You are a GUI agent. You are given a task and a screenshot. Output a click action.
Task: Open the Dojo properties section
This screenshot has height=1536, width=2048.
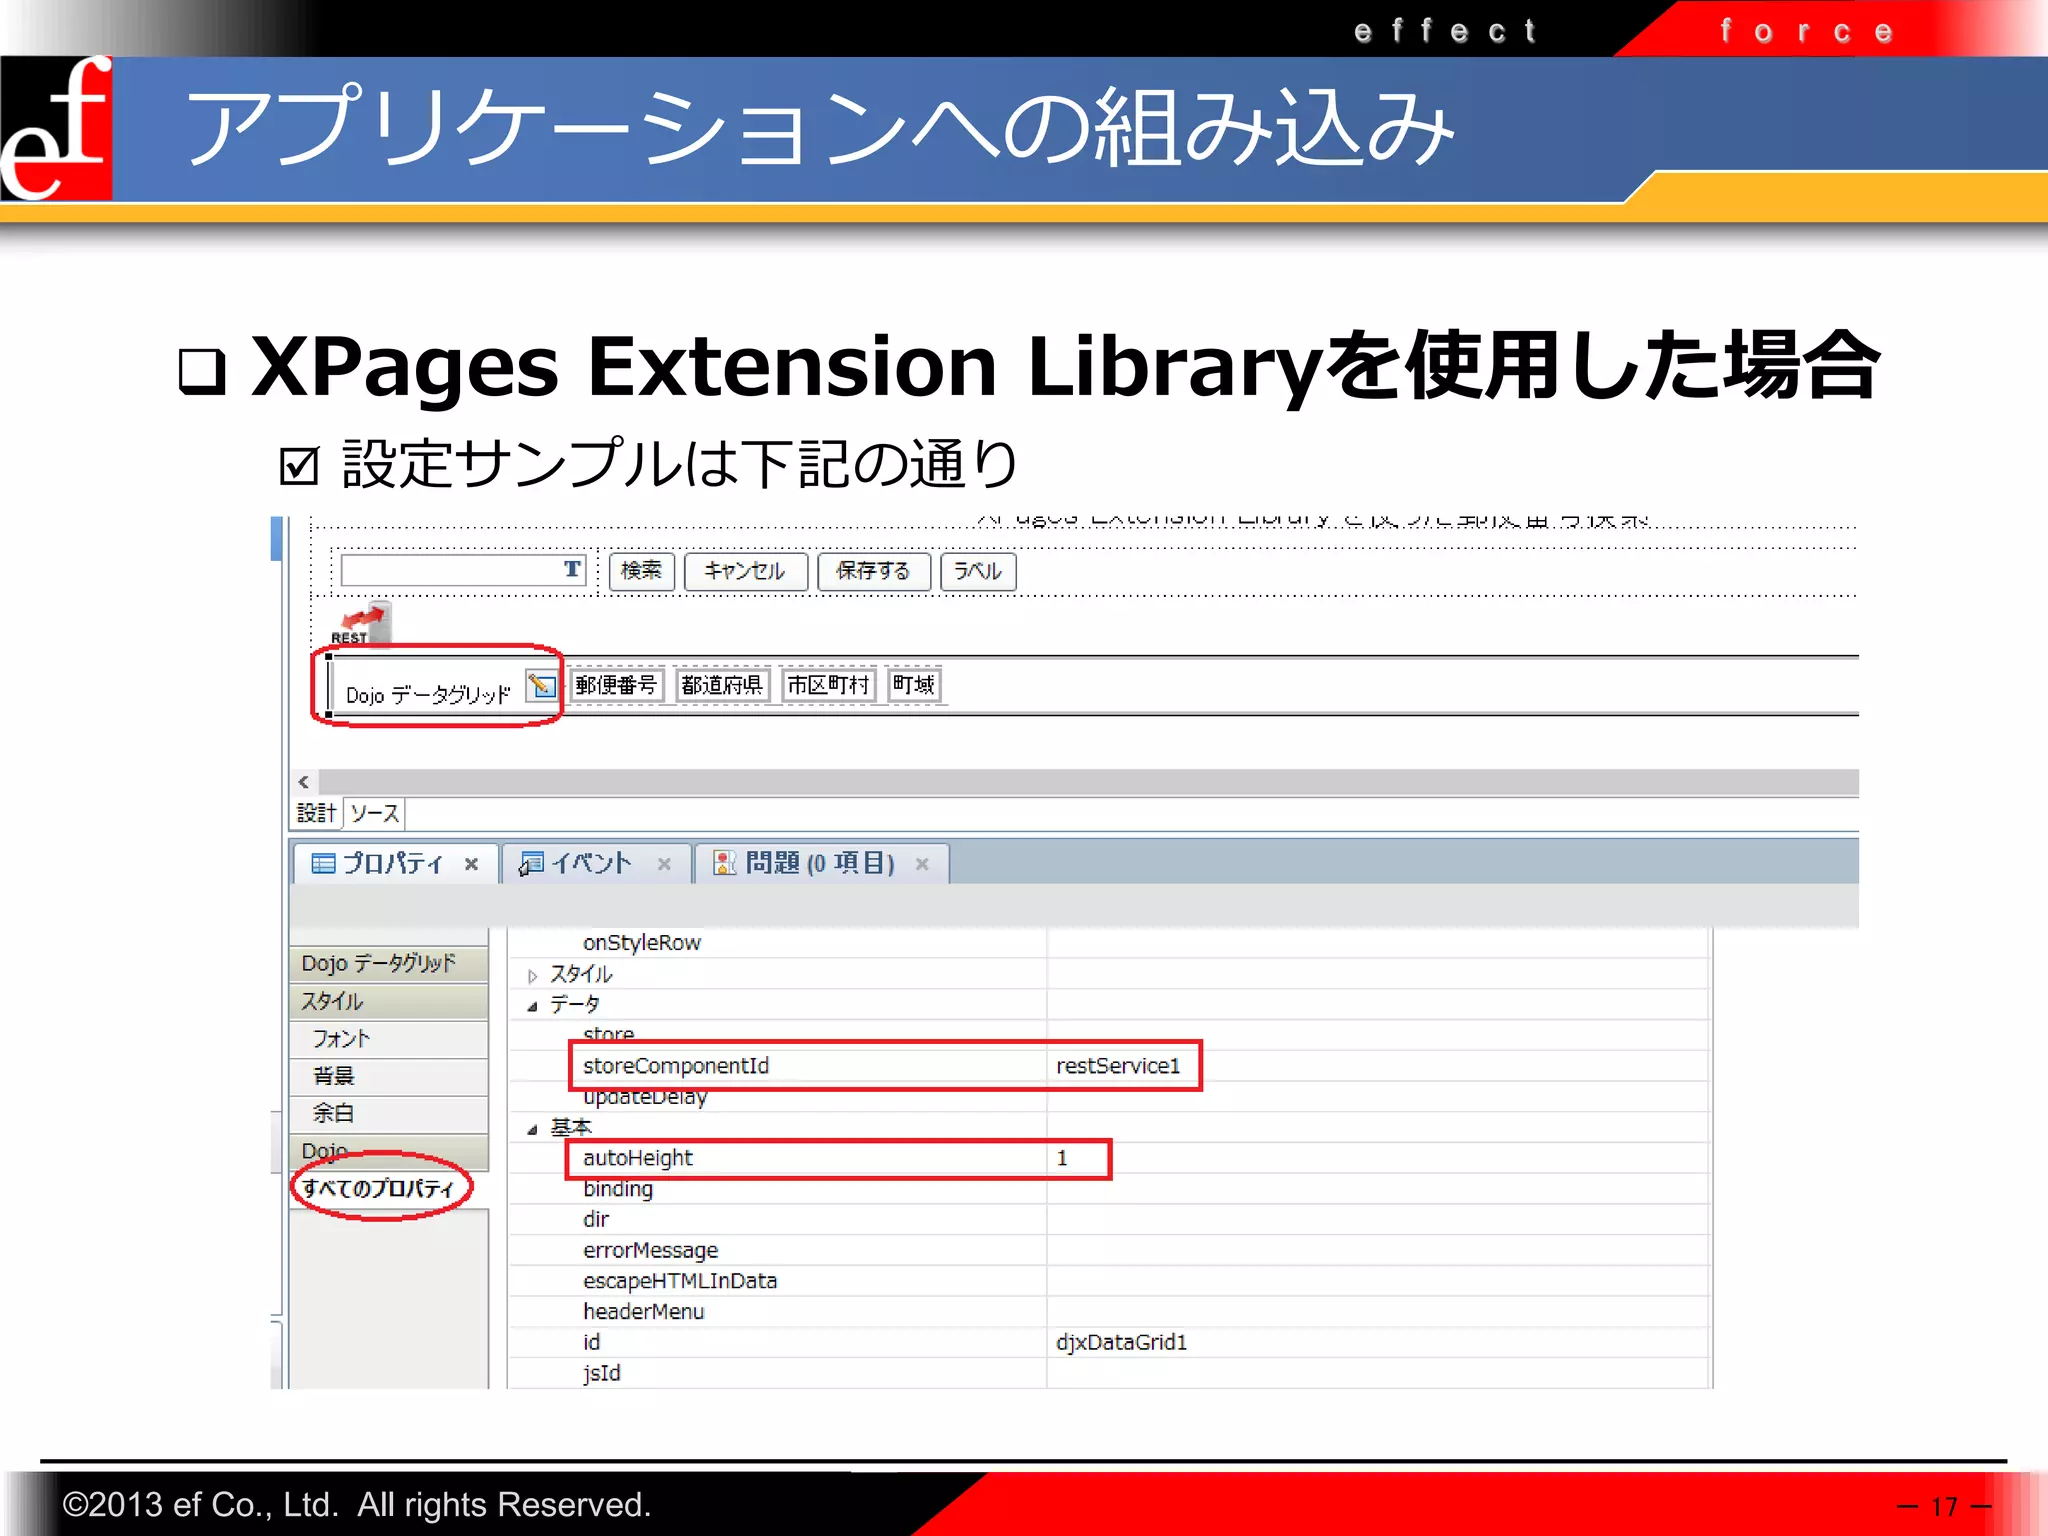tap(389, 1151)
